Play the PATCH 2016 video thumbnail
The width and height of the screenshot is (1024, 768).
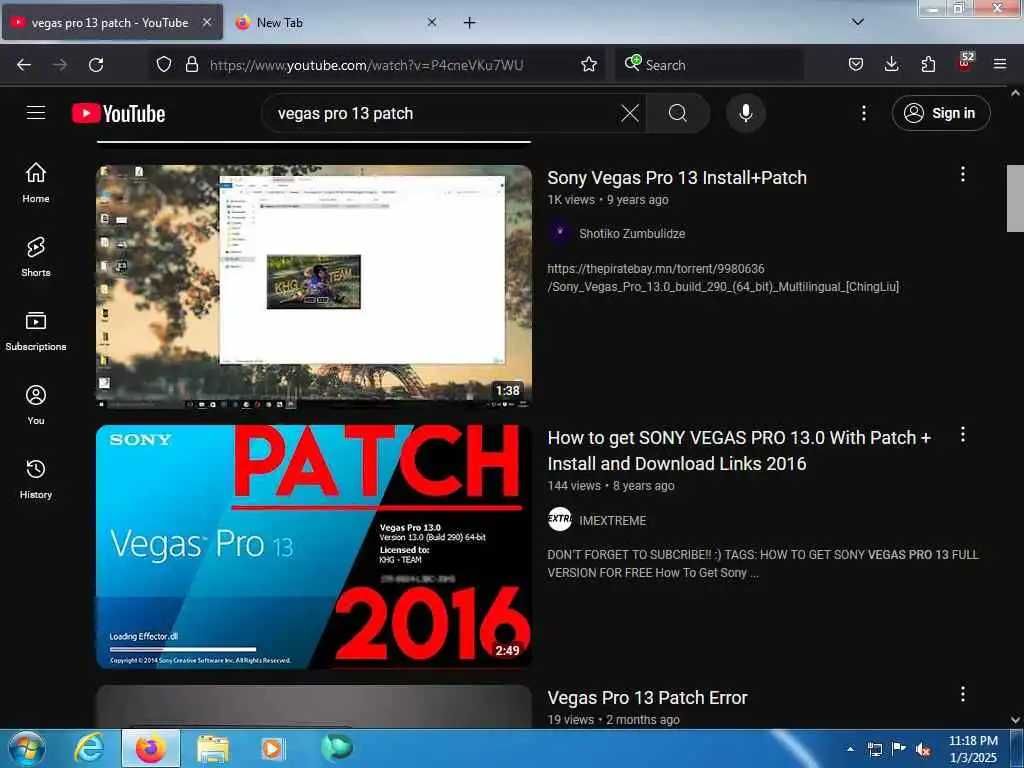point(314,547)
